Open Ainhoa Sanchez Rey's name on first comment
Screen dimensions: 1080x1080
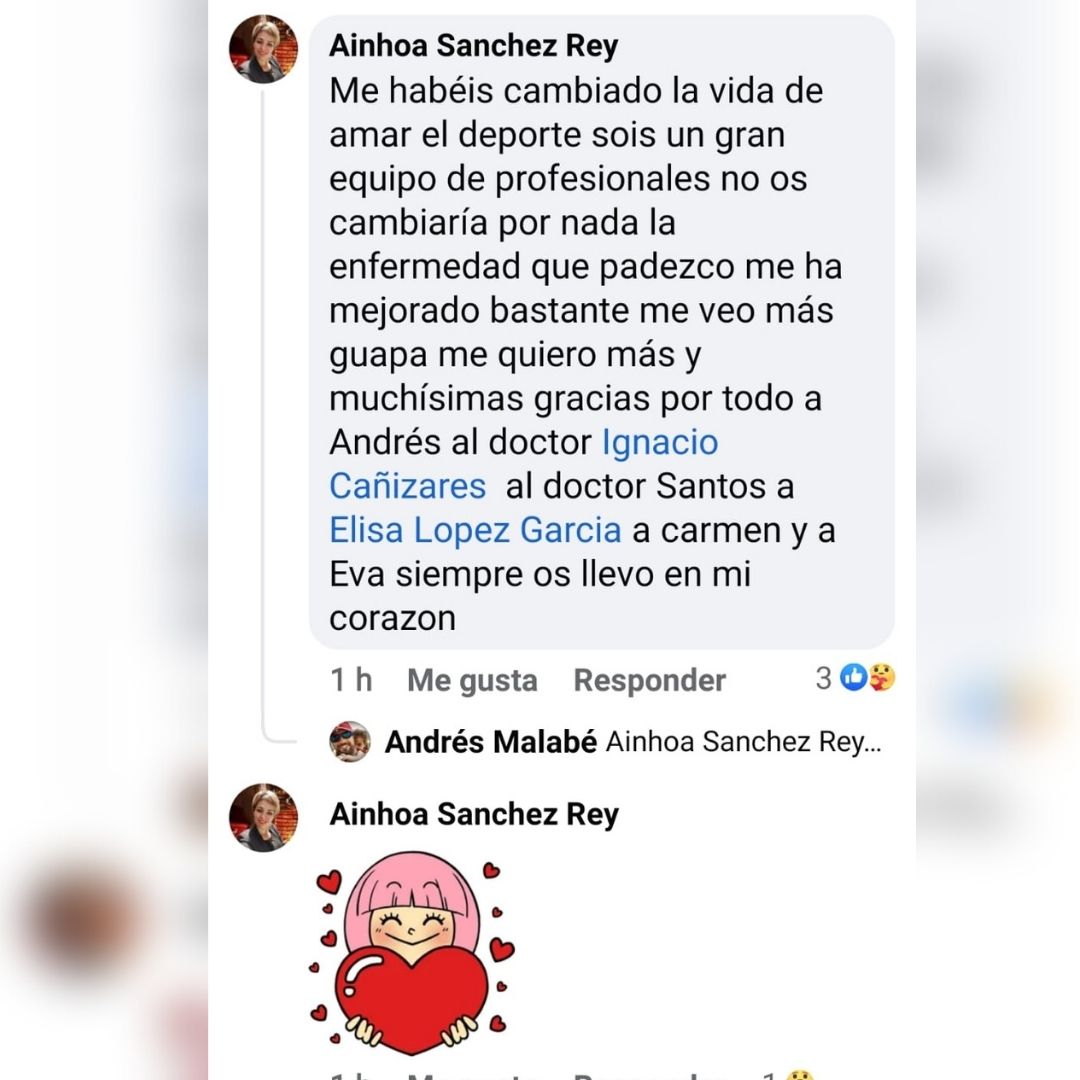coord(474,46)
